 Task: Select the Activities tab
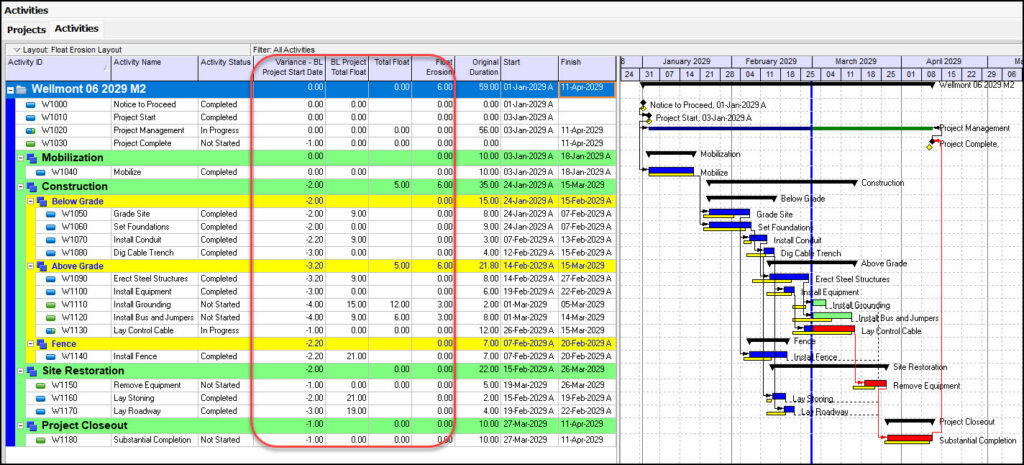[x=76, y=29]
